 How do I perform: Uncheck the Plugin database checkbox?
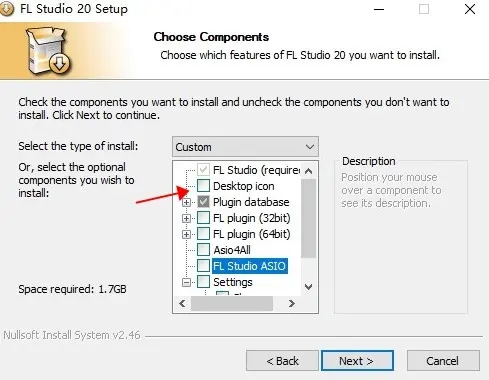[x=203, y=202]
